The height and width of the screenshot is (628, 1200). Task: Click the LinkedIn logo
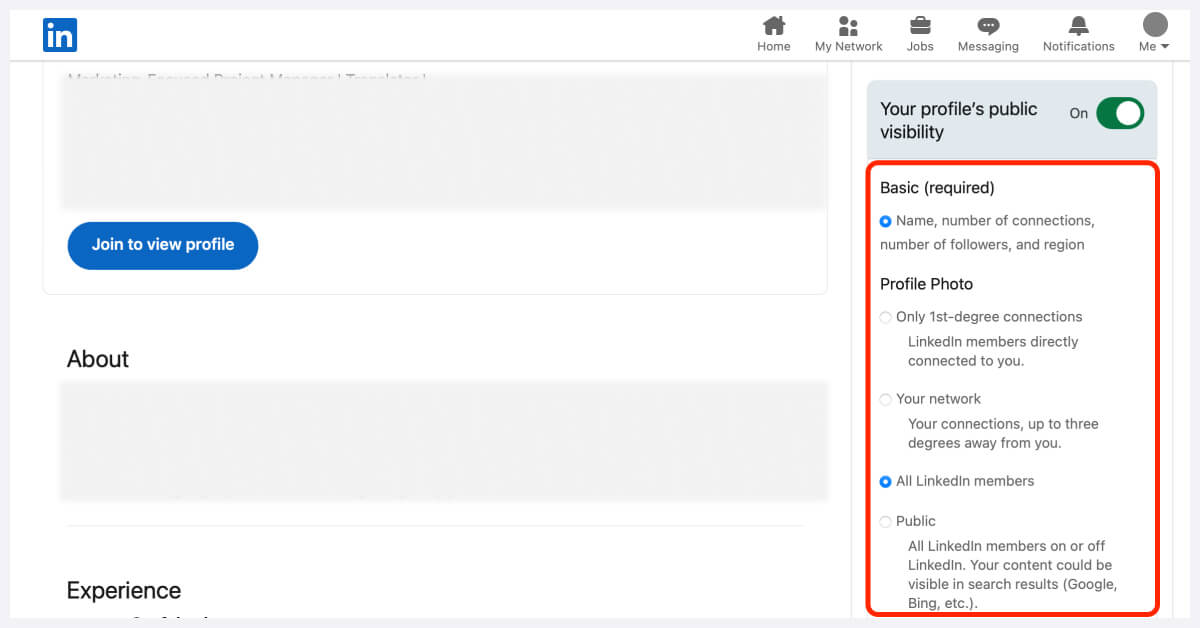pos(59,34)
